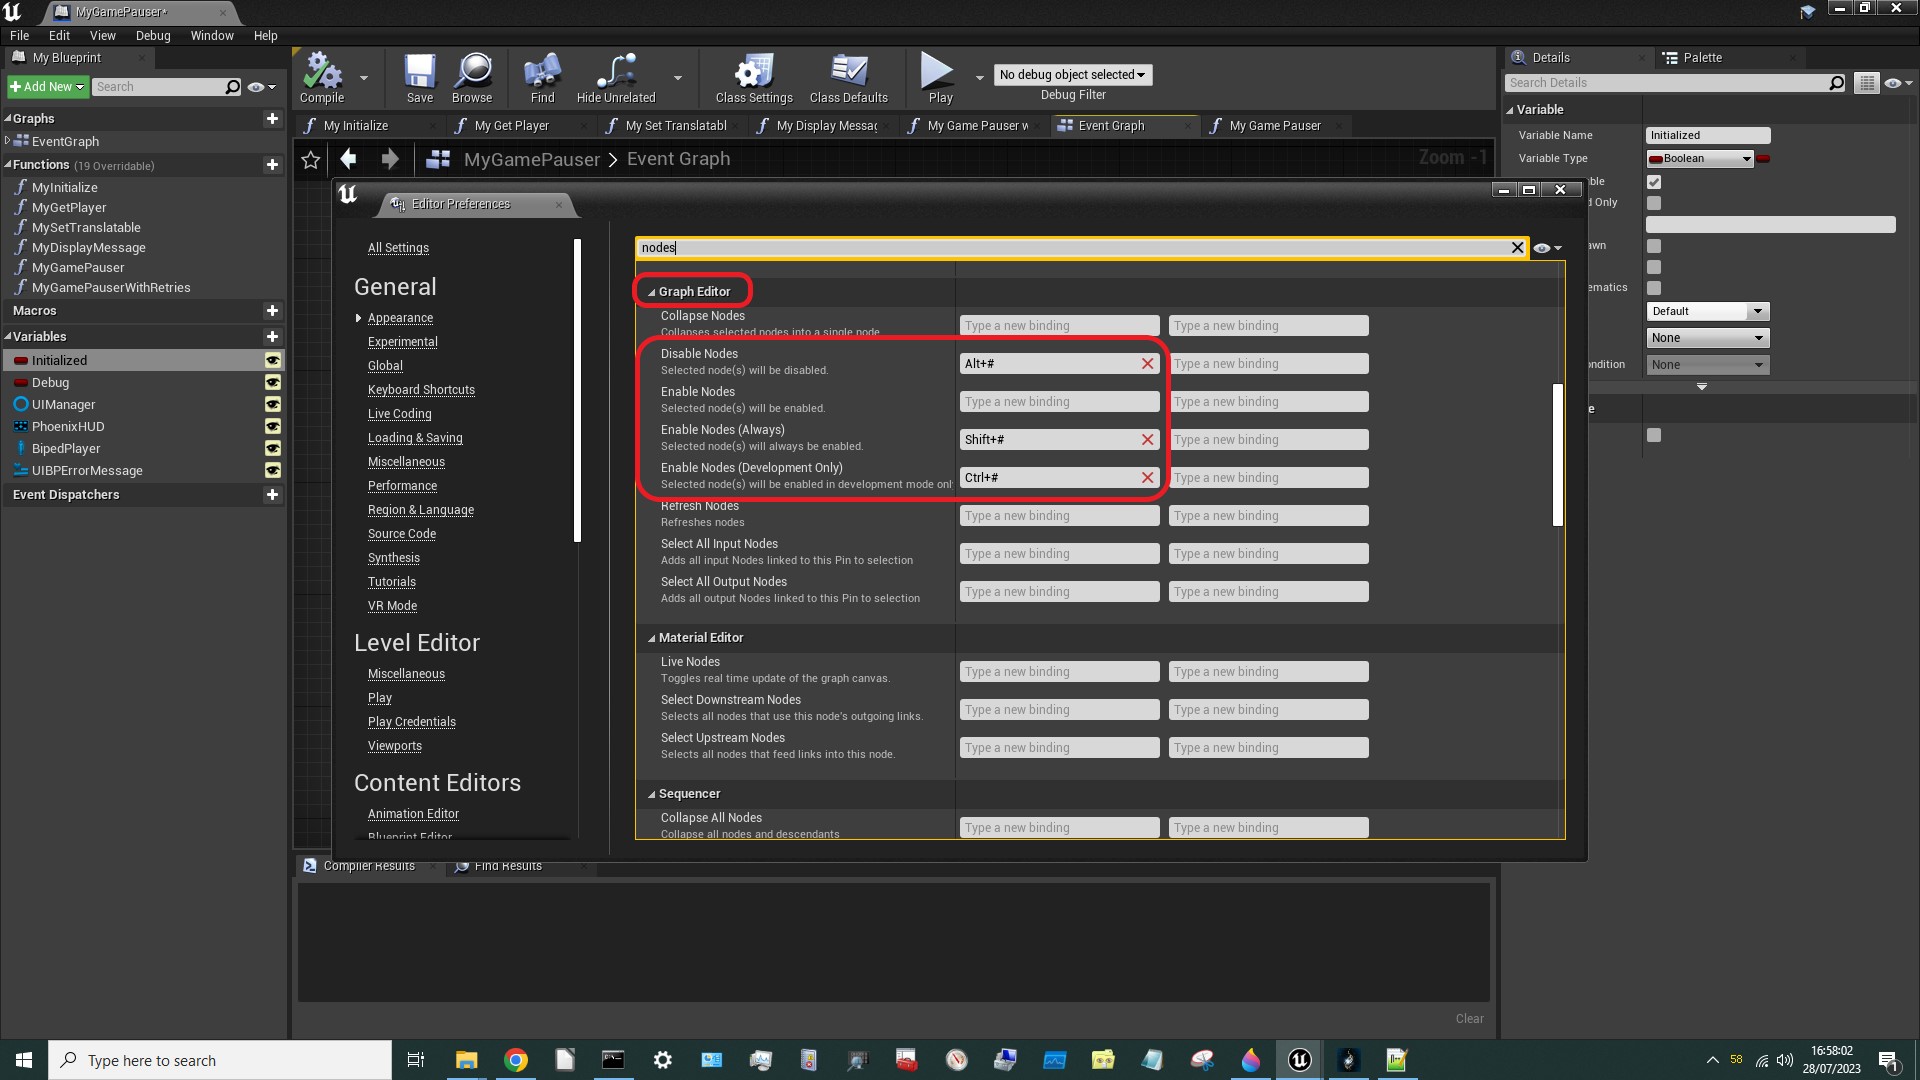Open Chrome from the Windows taskbar

[x=516, y=1060]
